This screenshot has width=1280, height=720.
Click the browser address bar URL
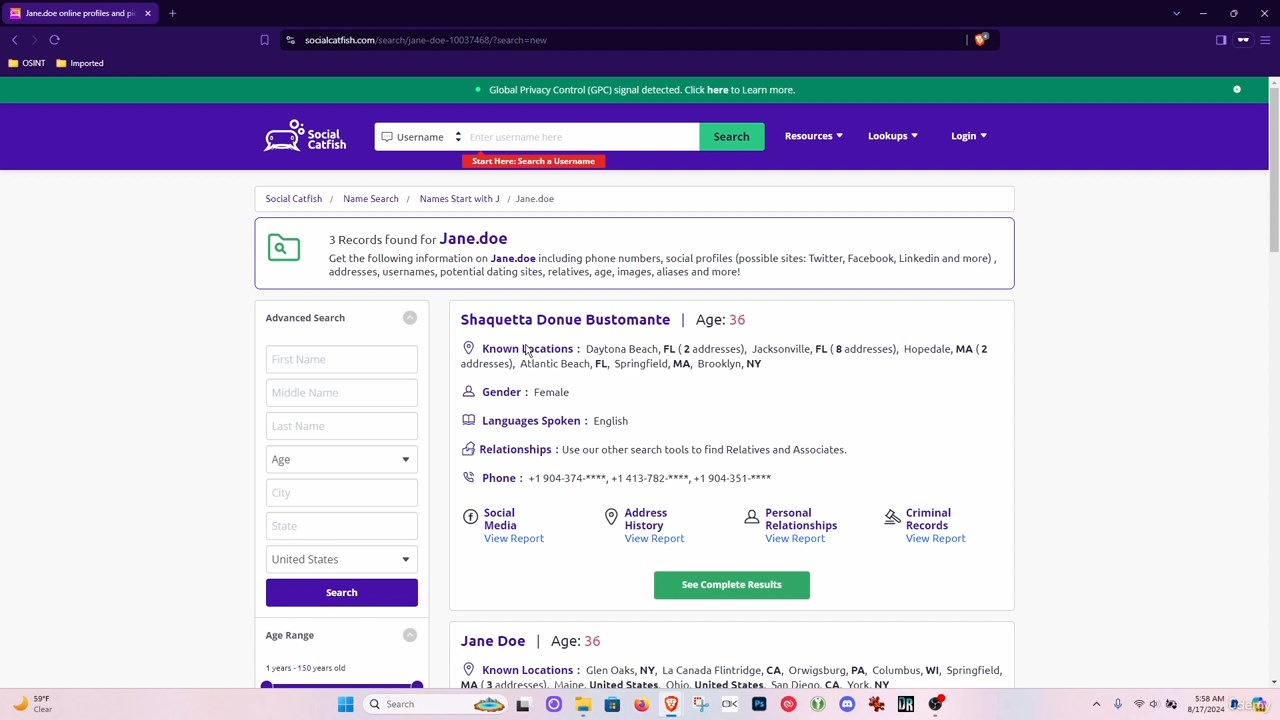tap(426, 40)
